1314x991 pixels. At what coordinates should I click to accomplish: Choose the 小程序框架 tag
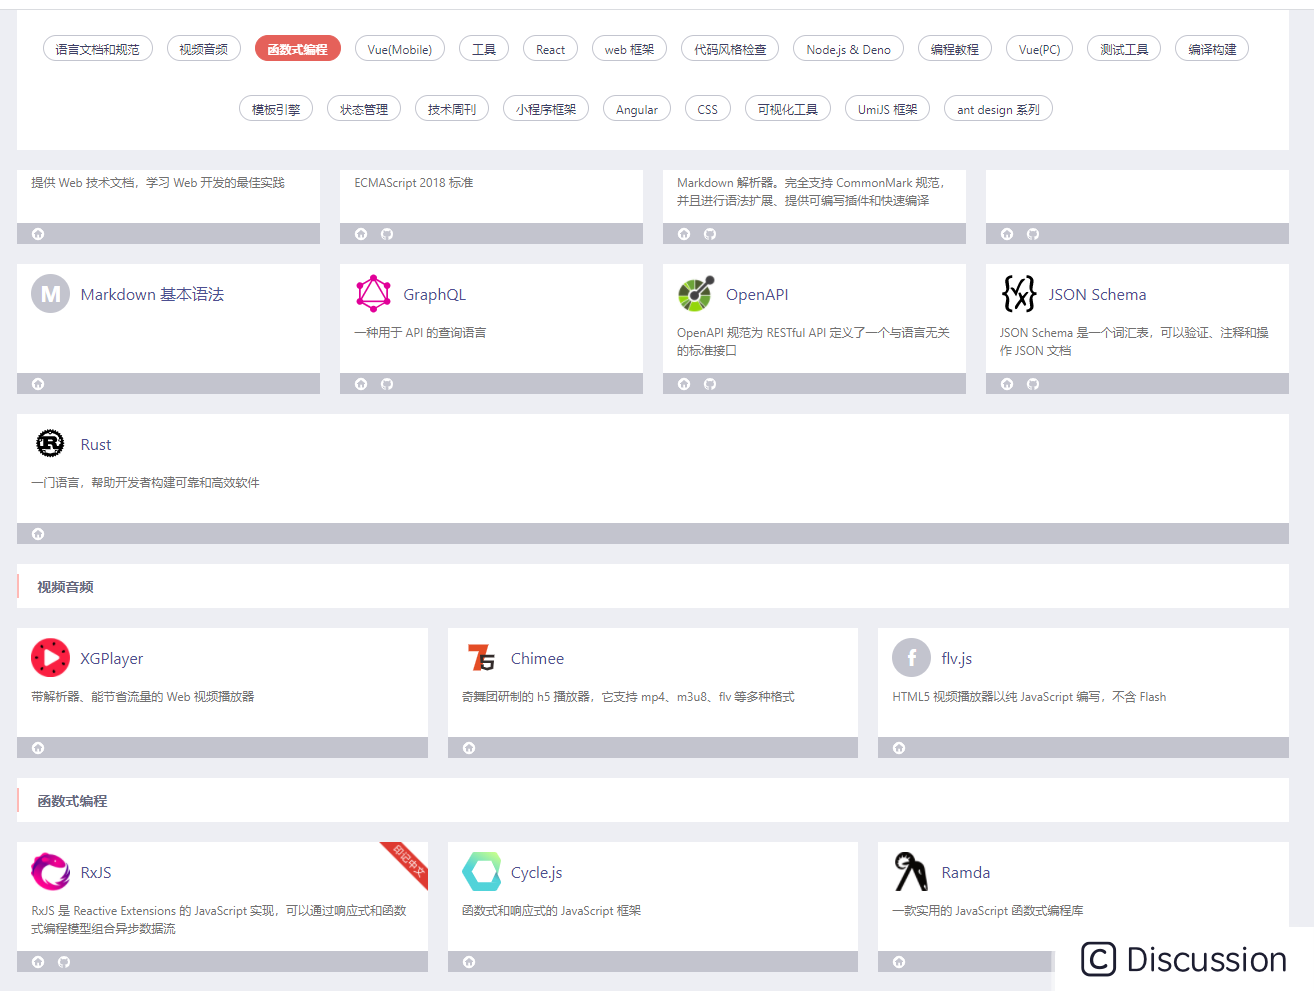coord(546,109)
